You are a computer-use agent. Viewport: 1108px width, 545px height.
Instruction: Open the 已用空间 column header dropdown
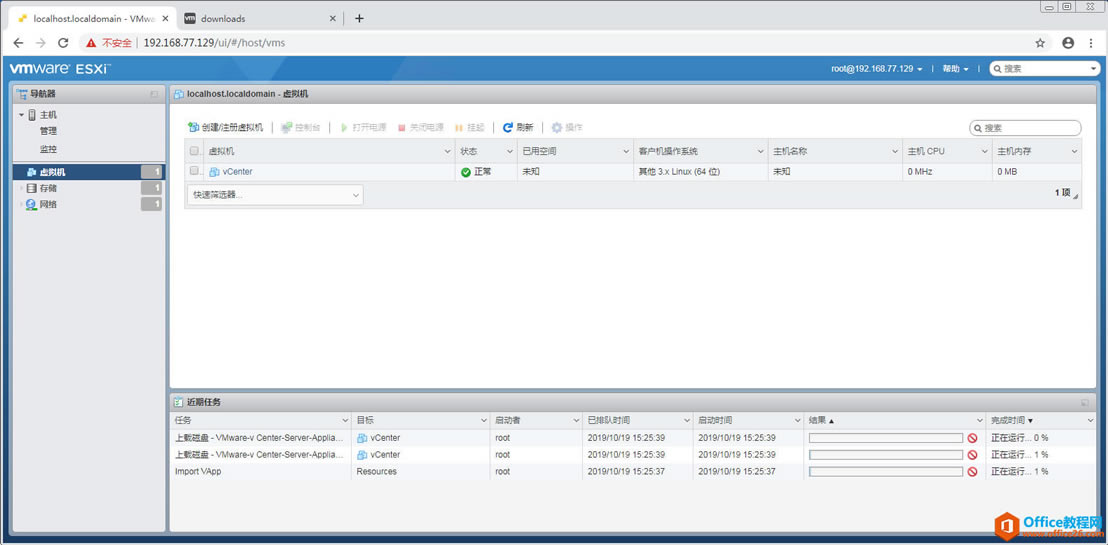(x=625, y=151)
